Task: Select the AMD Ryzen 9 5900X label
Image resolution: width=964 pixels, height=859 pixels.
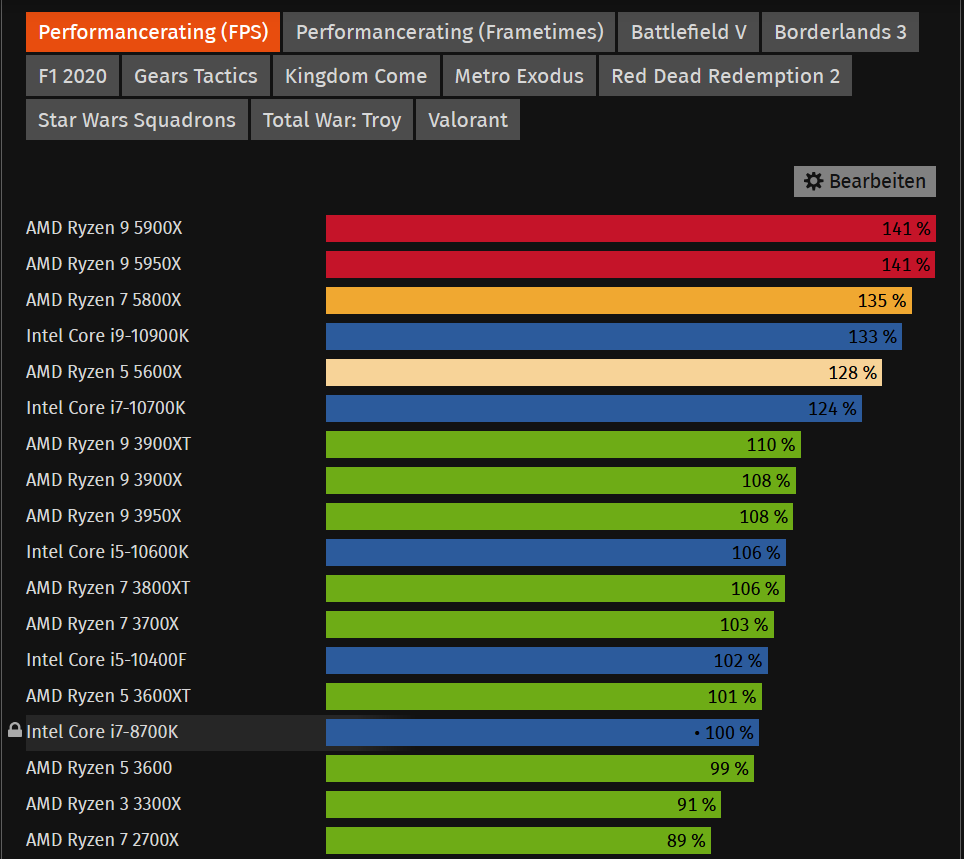Action: click(104, 228)
